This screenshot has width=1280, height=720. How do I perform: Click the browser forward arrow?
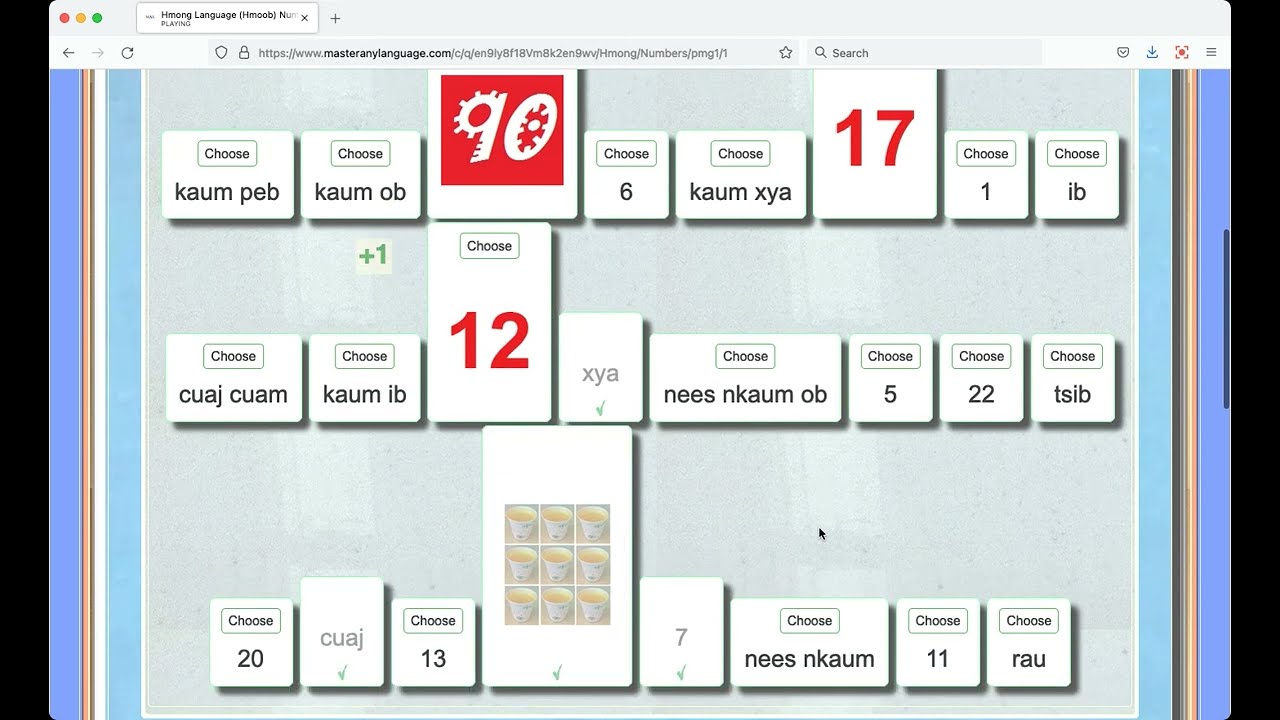tap(98, 53)
